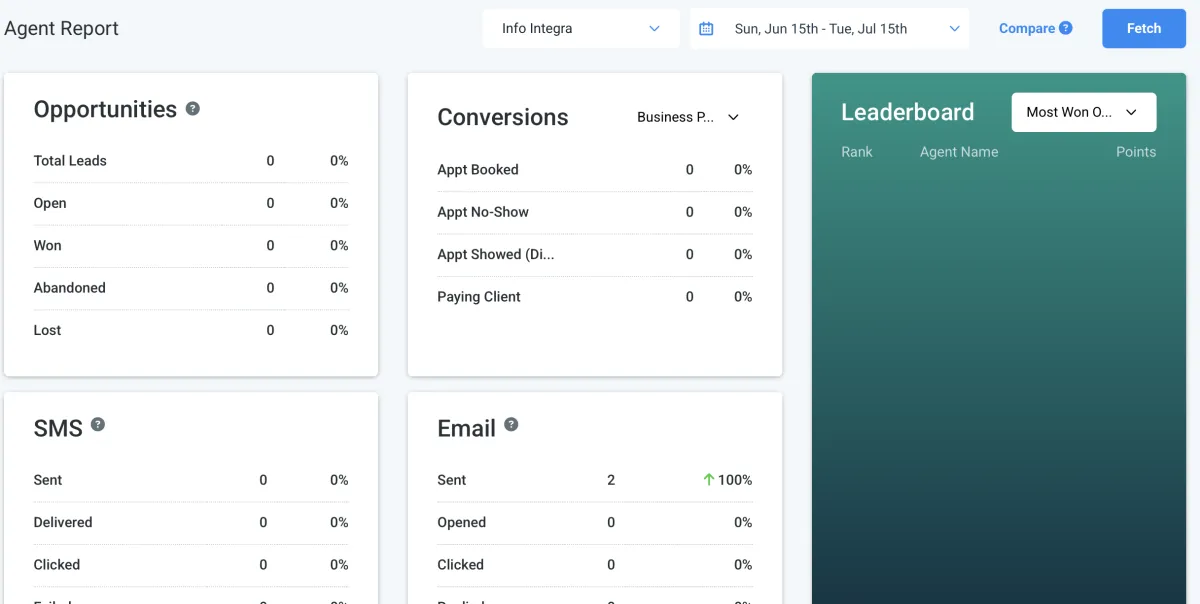Open the Info Integra agent dropdown

coord(581,29)
